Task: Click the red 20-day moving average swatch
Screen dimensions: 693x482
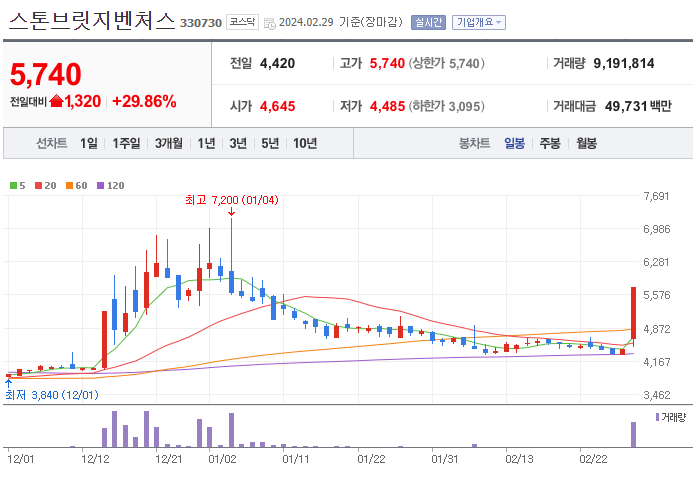Action: tap(38, 186)
